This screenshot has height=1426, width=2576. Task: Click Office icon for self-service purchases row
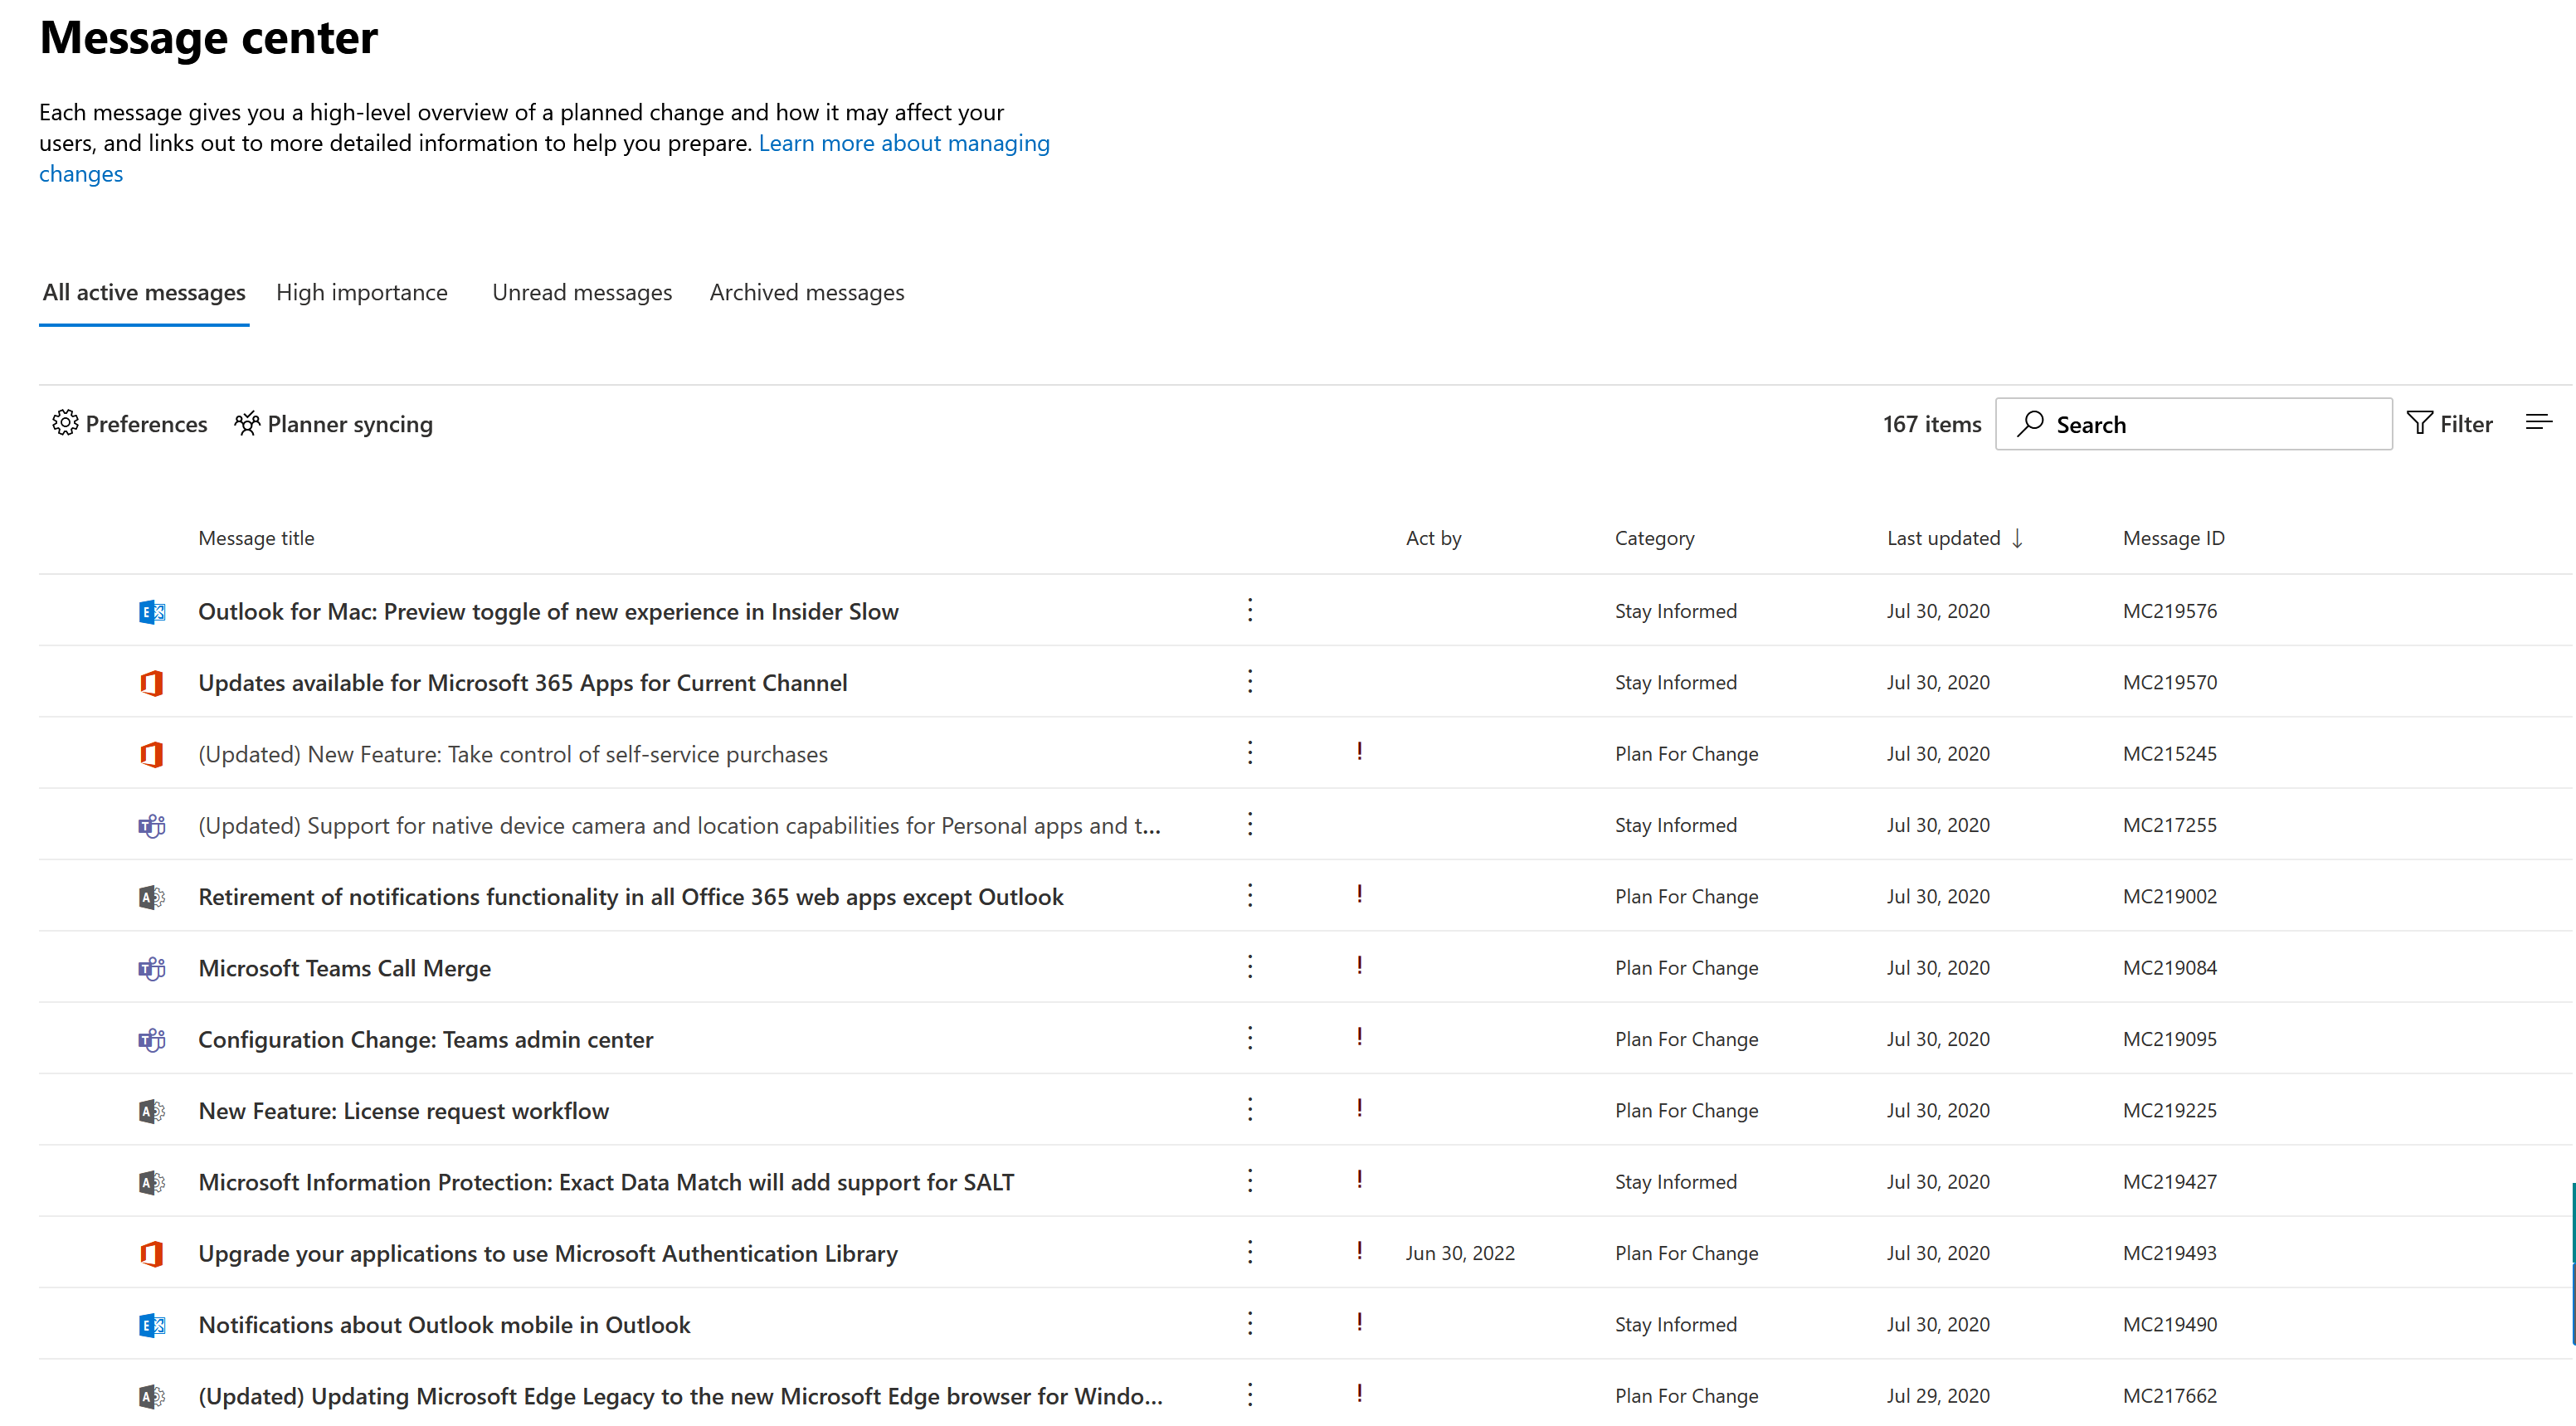[152, 755]
